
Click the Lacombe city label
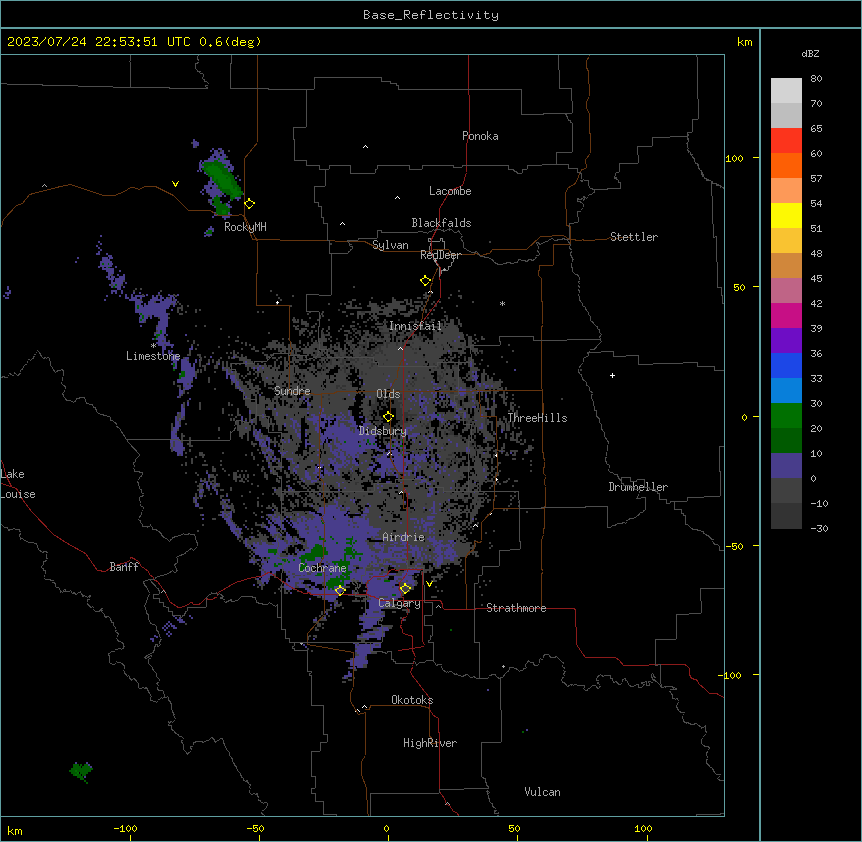[x=450, y=191]
